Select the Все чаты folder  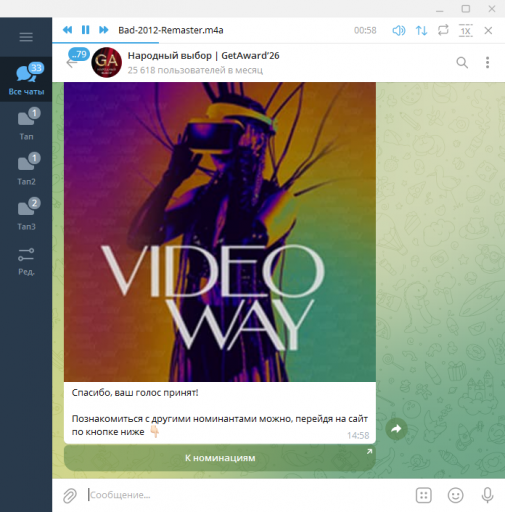tap(26, 79)
